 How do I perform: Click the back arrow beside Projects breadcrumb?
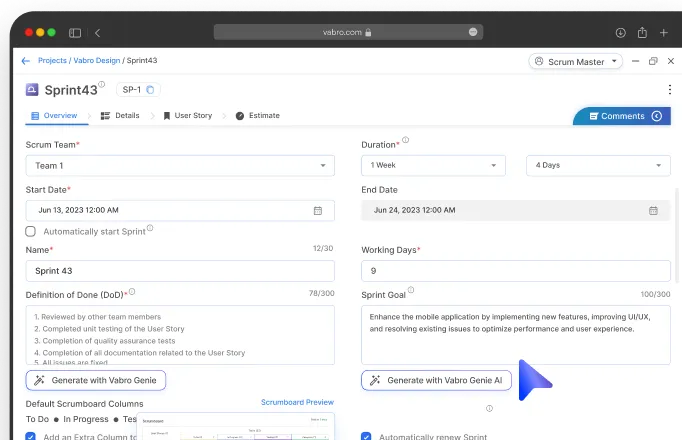point(25,61)
